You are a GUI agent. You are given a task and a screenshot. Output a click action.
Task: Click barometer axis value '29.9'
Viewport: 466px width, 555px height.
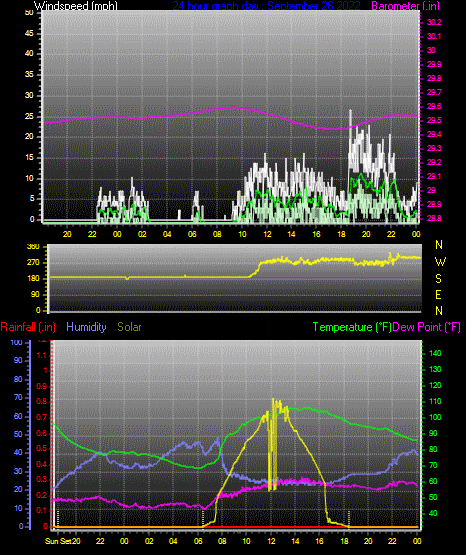[434, 64]
